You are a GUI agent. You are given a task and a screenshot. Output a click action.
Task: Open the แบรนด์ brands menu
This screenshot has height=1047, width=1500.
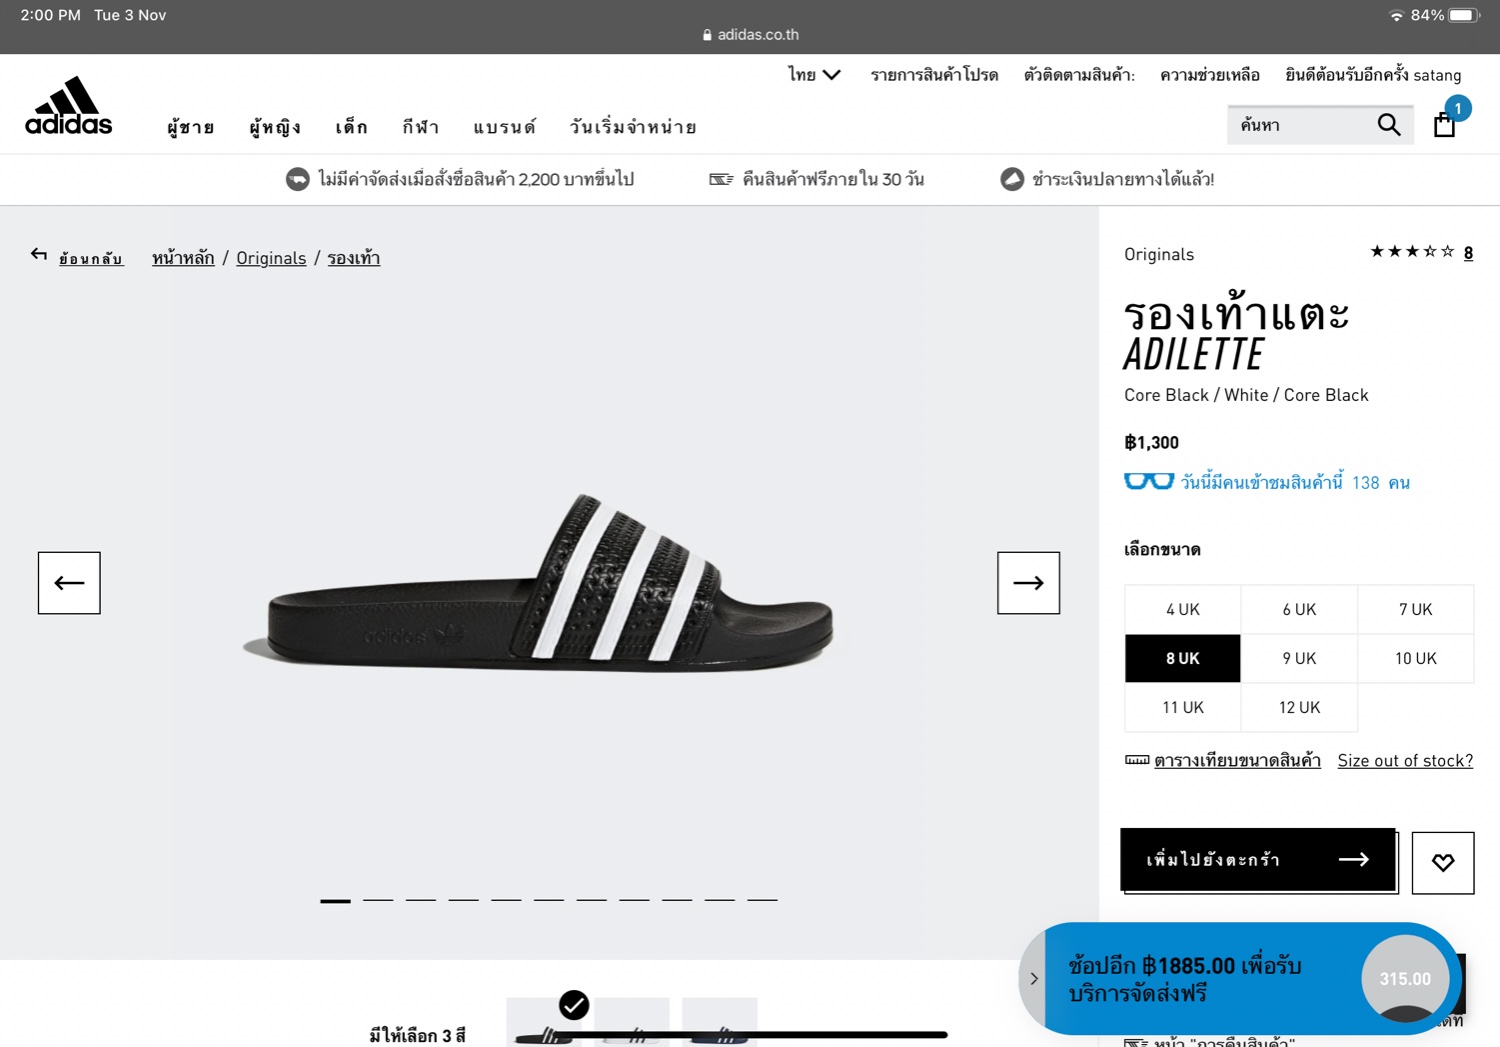(x=504, y=127)
